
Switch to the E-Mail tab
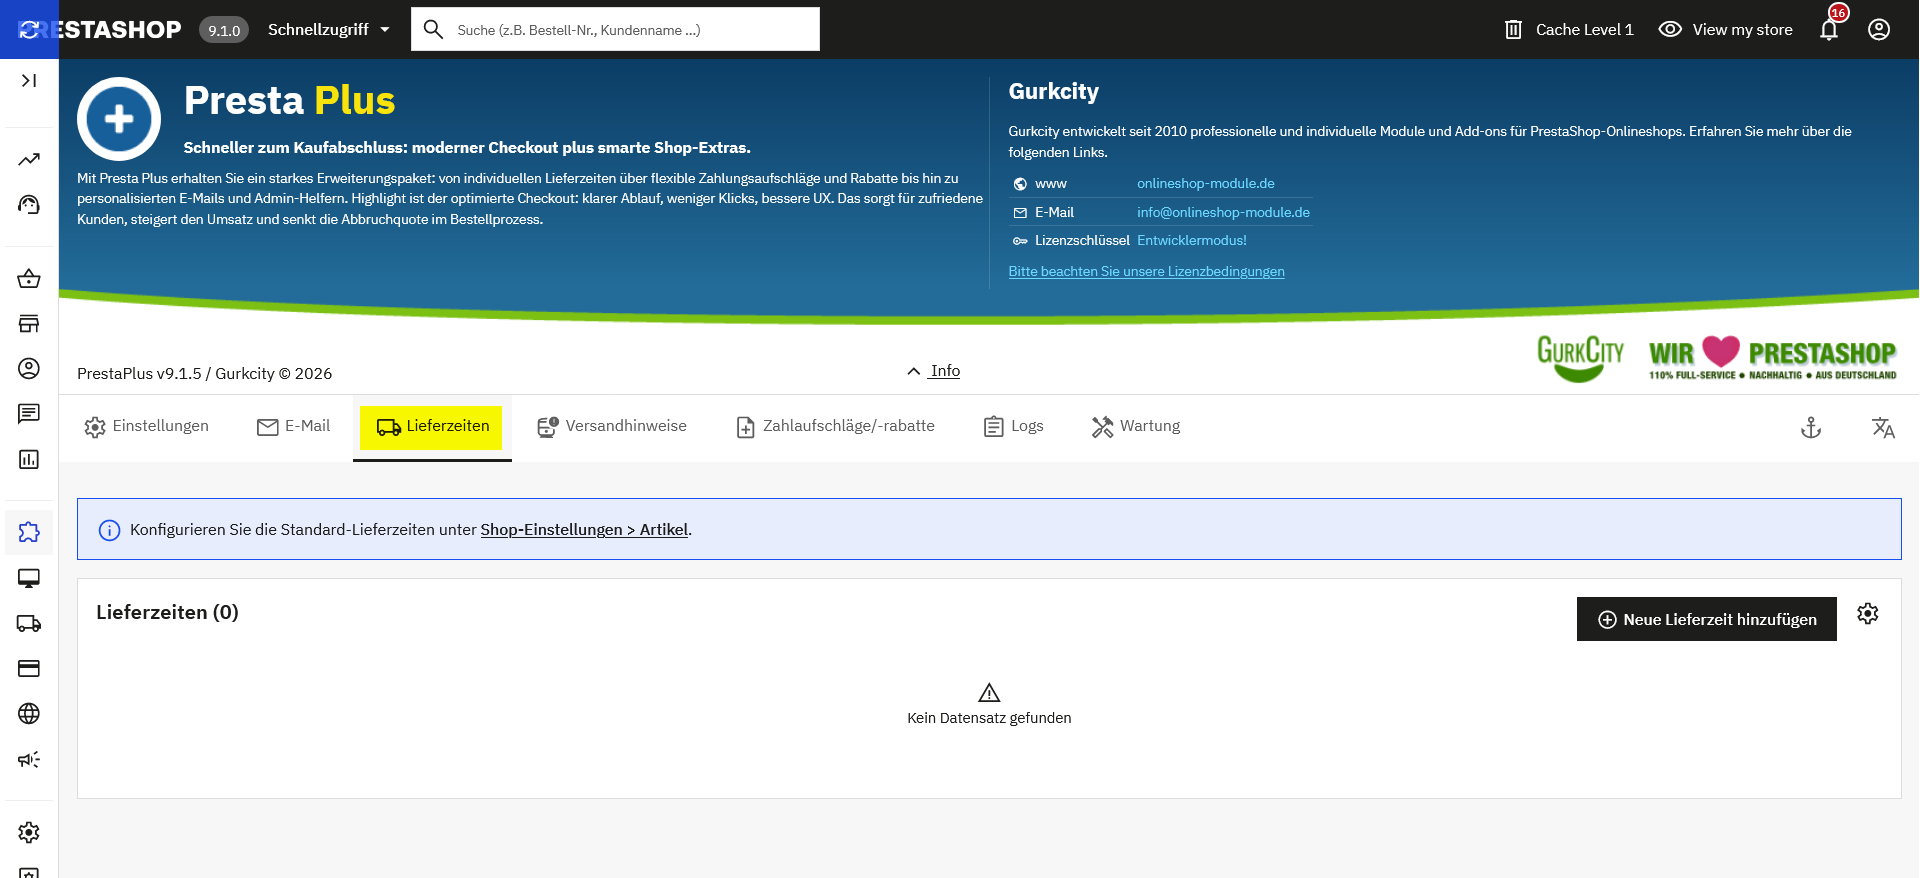(x=294, y=426)
